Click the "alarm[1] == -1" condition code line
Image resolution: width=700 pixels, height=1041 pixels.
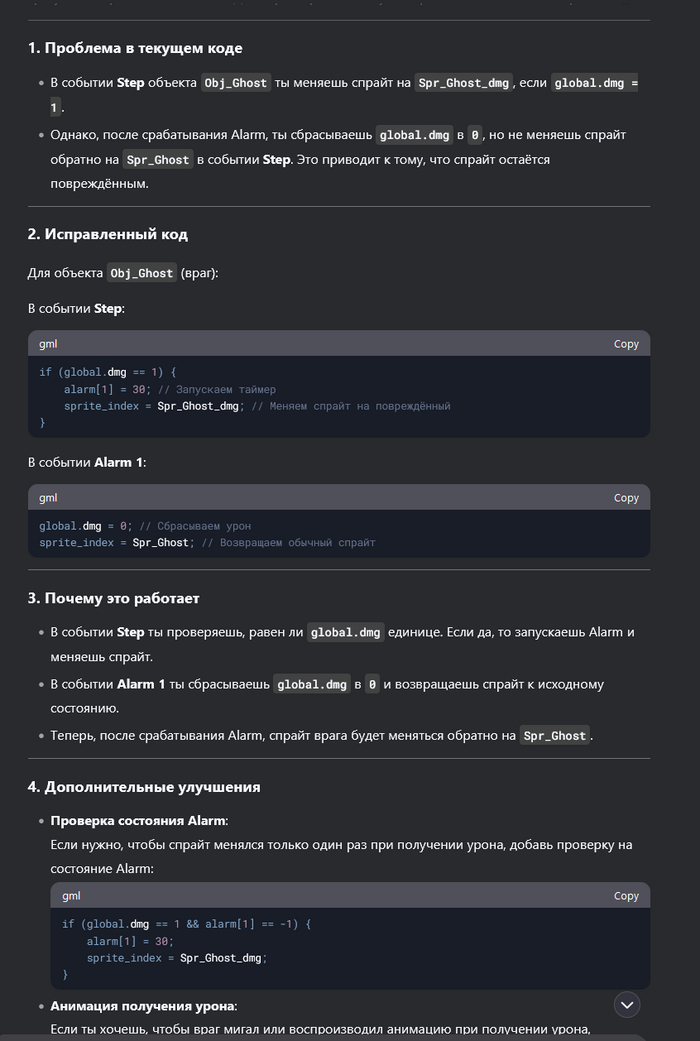pos(186,924)
